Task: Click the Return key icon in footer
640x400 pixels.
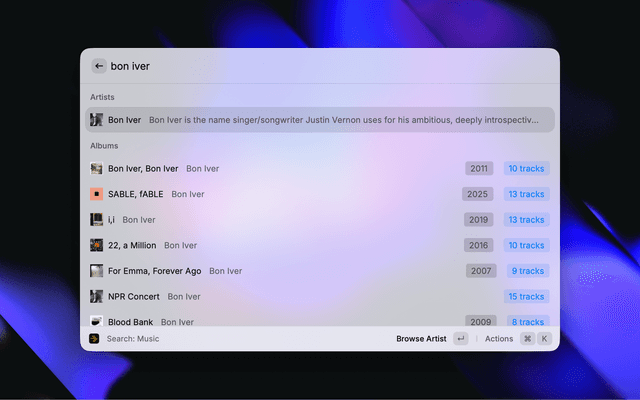Action: click(460, 339)
